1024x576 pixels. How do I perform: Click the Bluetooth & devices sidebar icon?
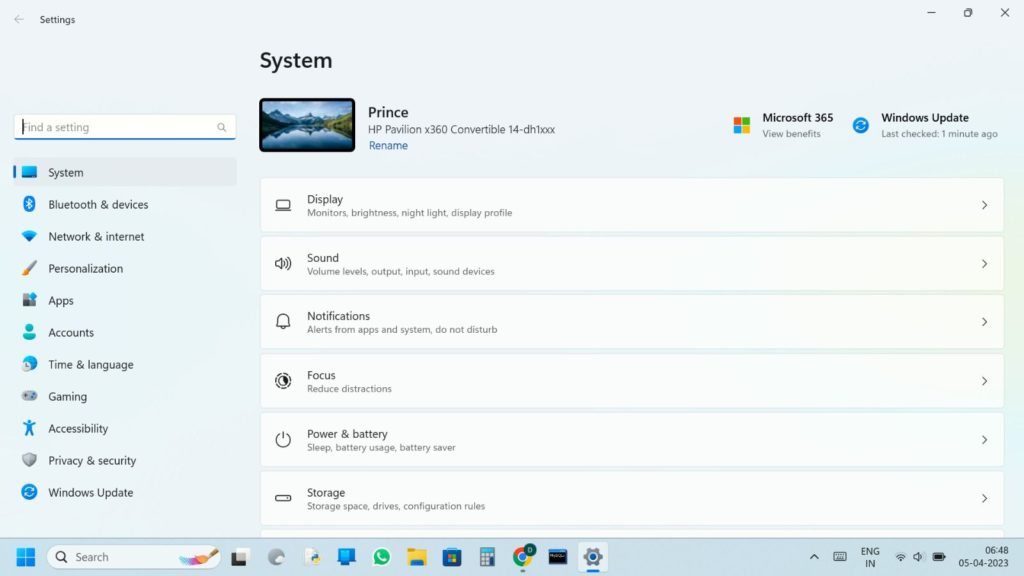coord(29,204)
